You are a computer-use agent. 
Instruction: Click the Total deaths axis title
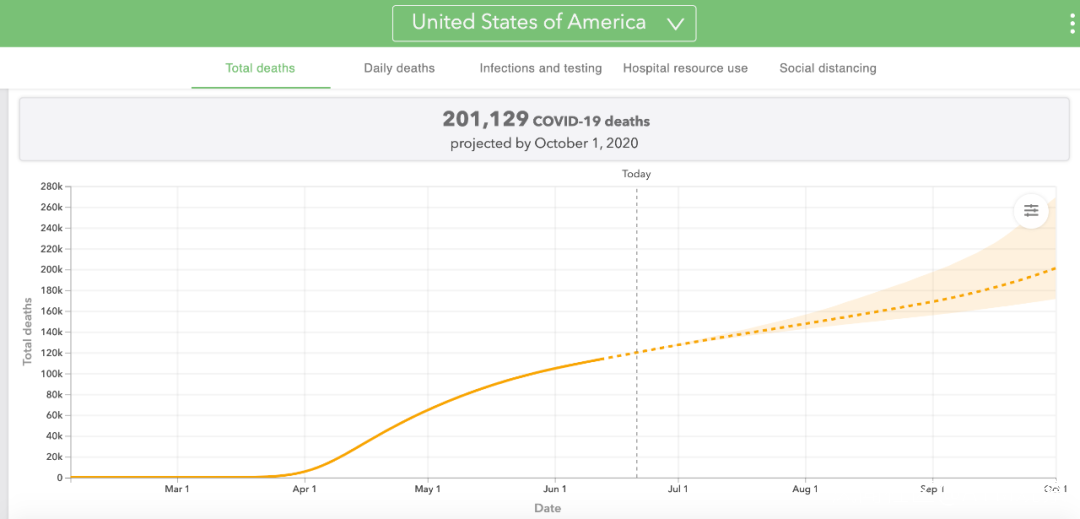point(28,330)
